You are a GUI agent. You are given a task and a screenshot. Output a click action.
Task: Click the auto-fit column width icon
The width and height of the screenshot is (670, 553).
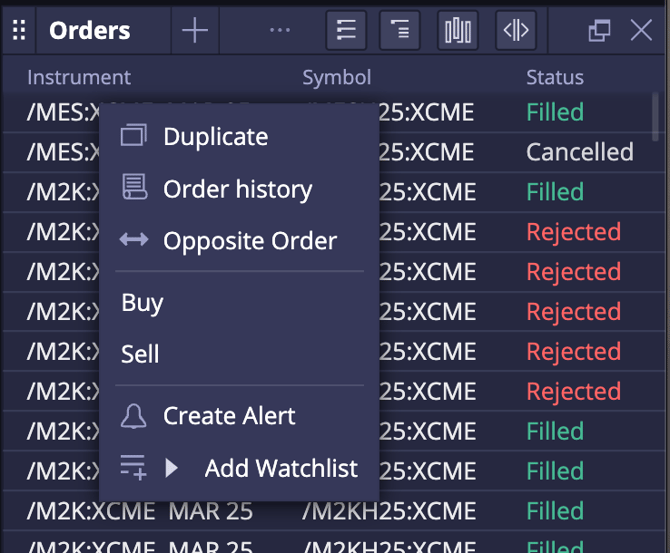pos(516,30)
